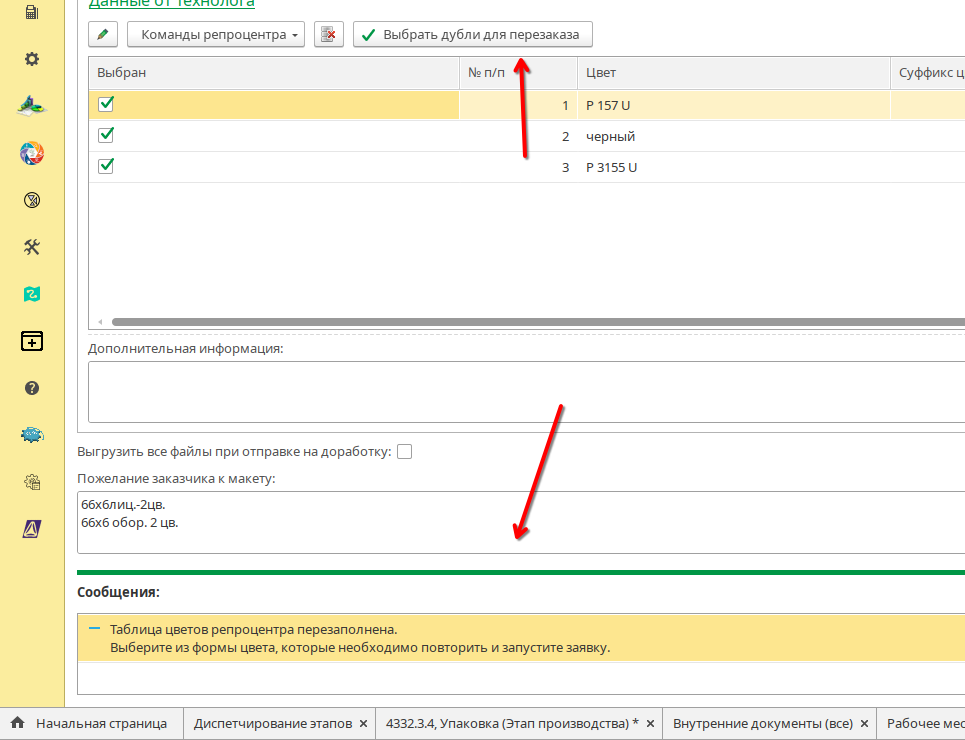The width and height of the screenshot is (965, 740).
Task: Uncheck the checkbox in the черный row
Action: click(x=106, y=135)
